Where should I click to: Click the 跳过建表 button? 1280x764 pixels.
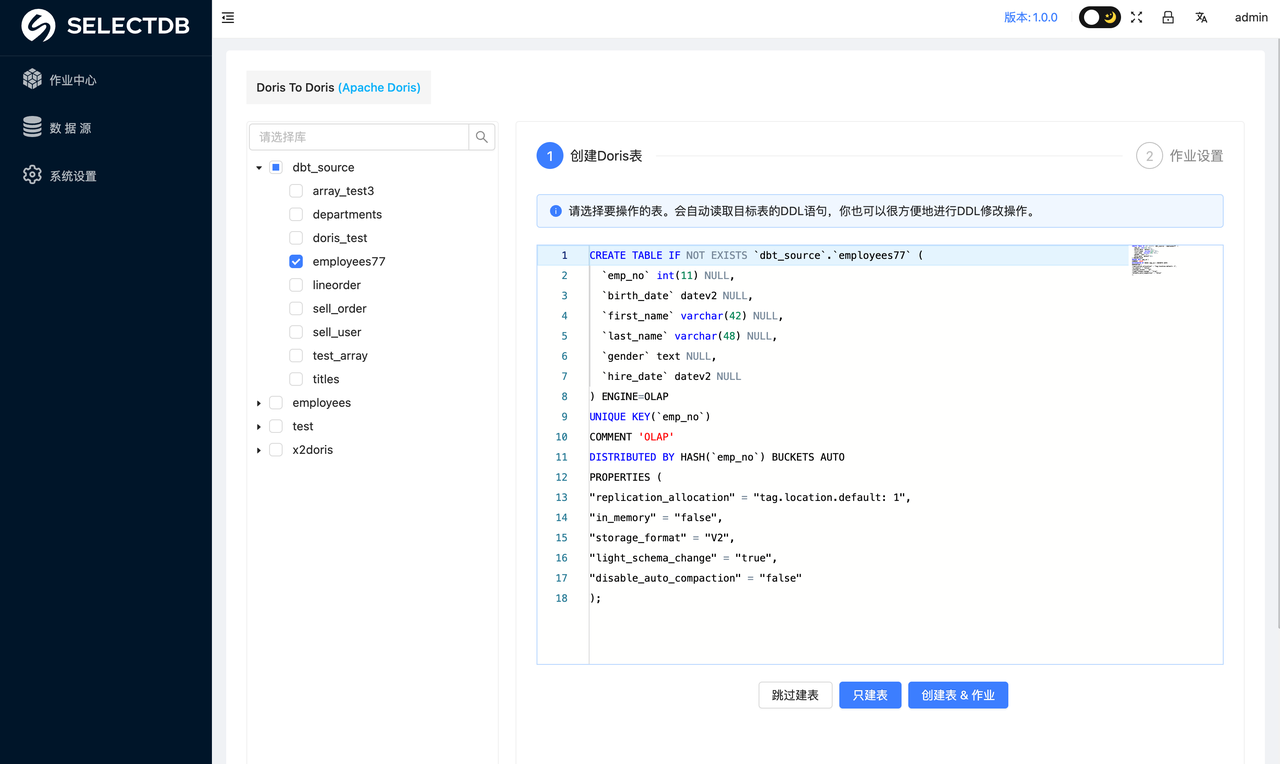[x=795, y=695]
